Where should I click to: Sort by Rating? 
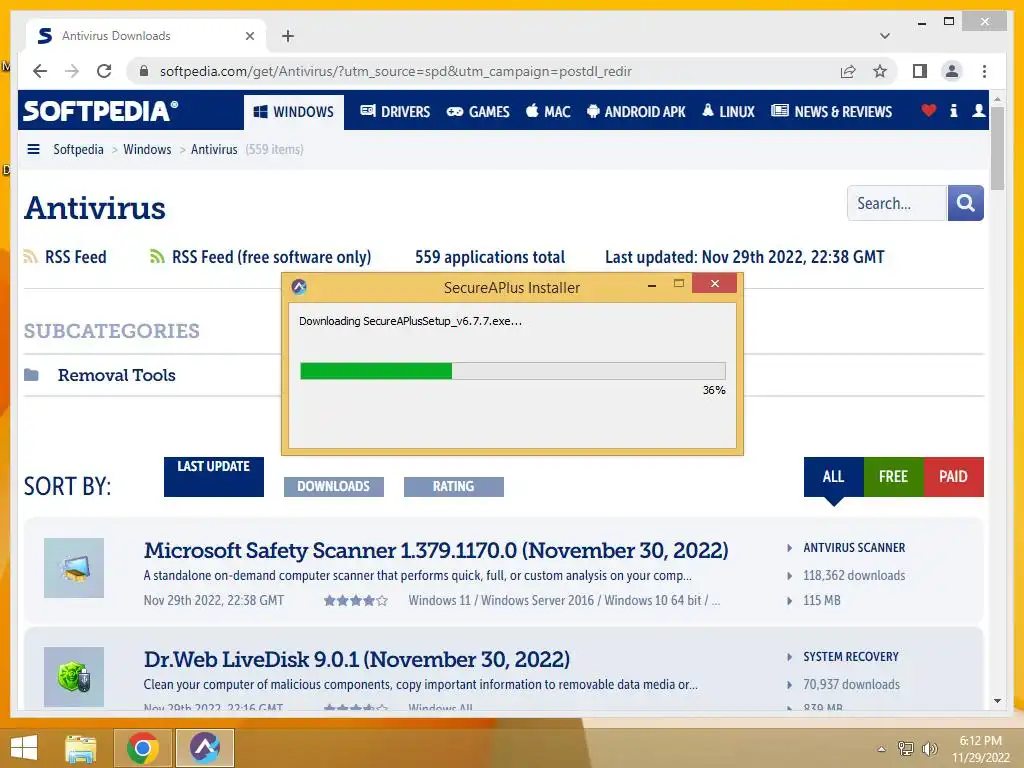[453, 487]
